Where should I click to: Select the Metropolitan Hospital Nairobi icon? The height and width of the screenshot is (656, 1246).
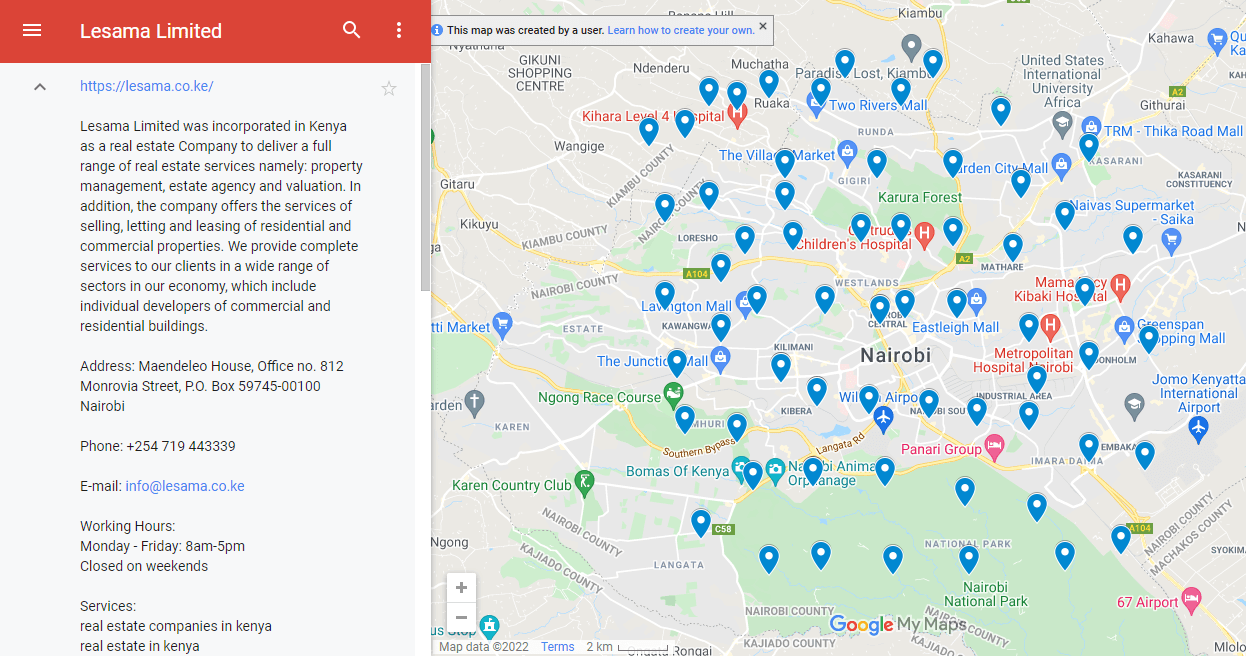click(1050, 325)
